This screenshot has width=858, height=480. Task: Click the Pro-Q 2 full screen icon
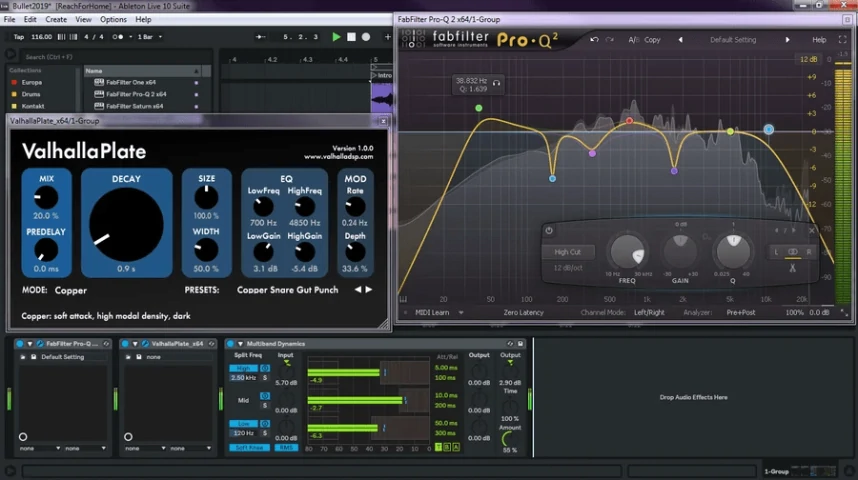coord(843,39)
